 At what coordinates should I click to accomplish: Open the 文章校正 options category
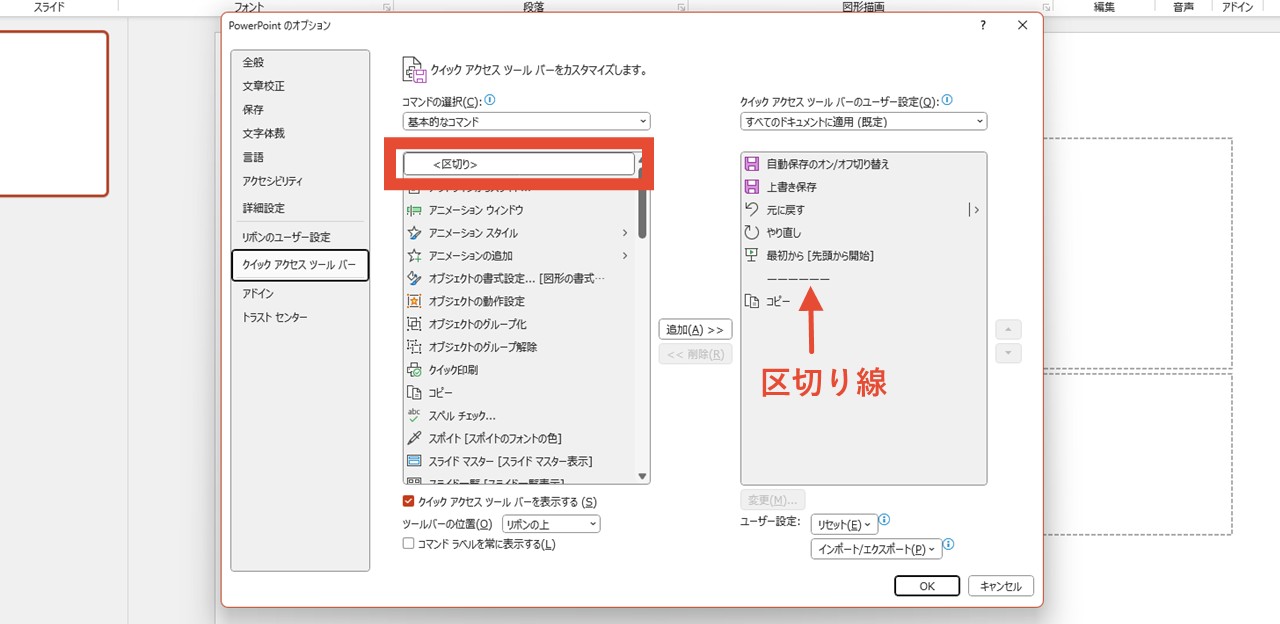(300, 86)
